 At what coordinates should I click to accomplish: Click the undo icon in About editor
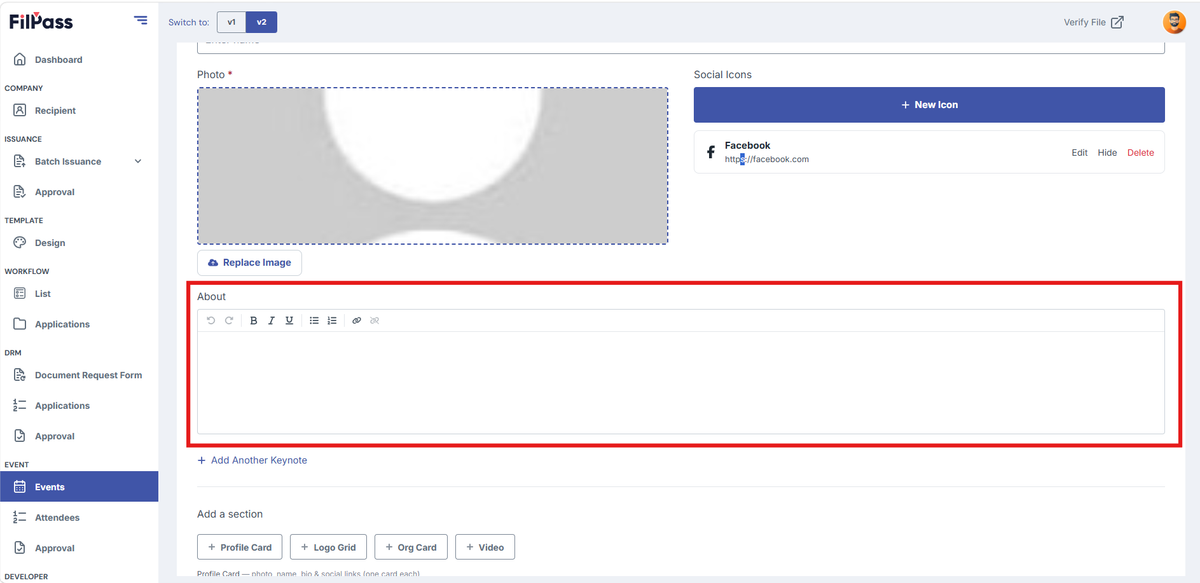tap(211, 321)
